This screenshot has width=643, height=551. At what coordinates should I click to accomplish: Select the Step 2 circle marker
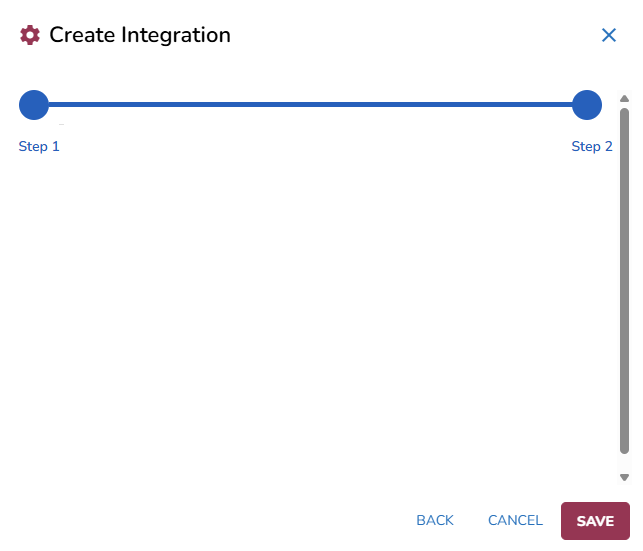click(x=587, y=104)
